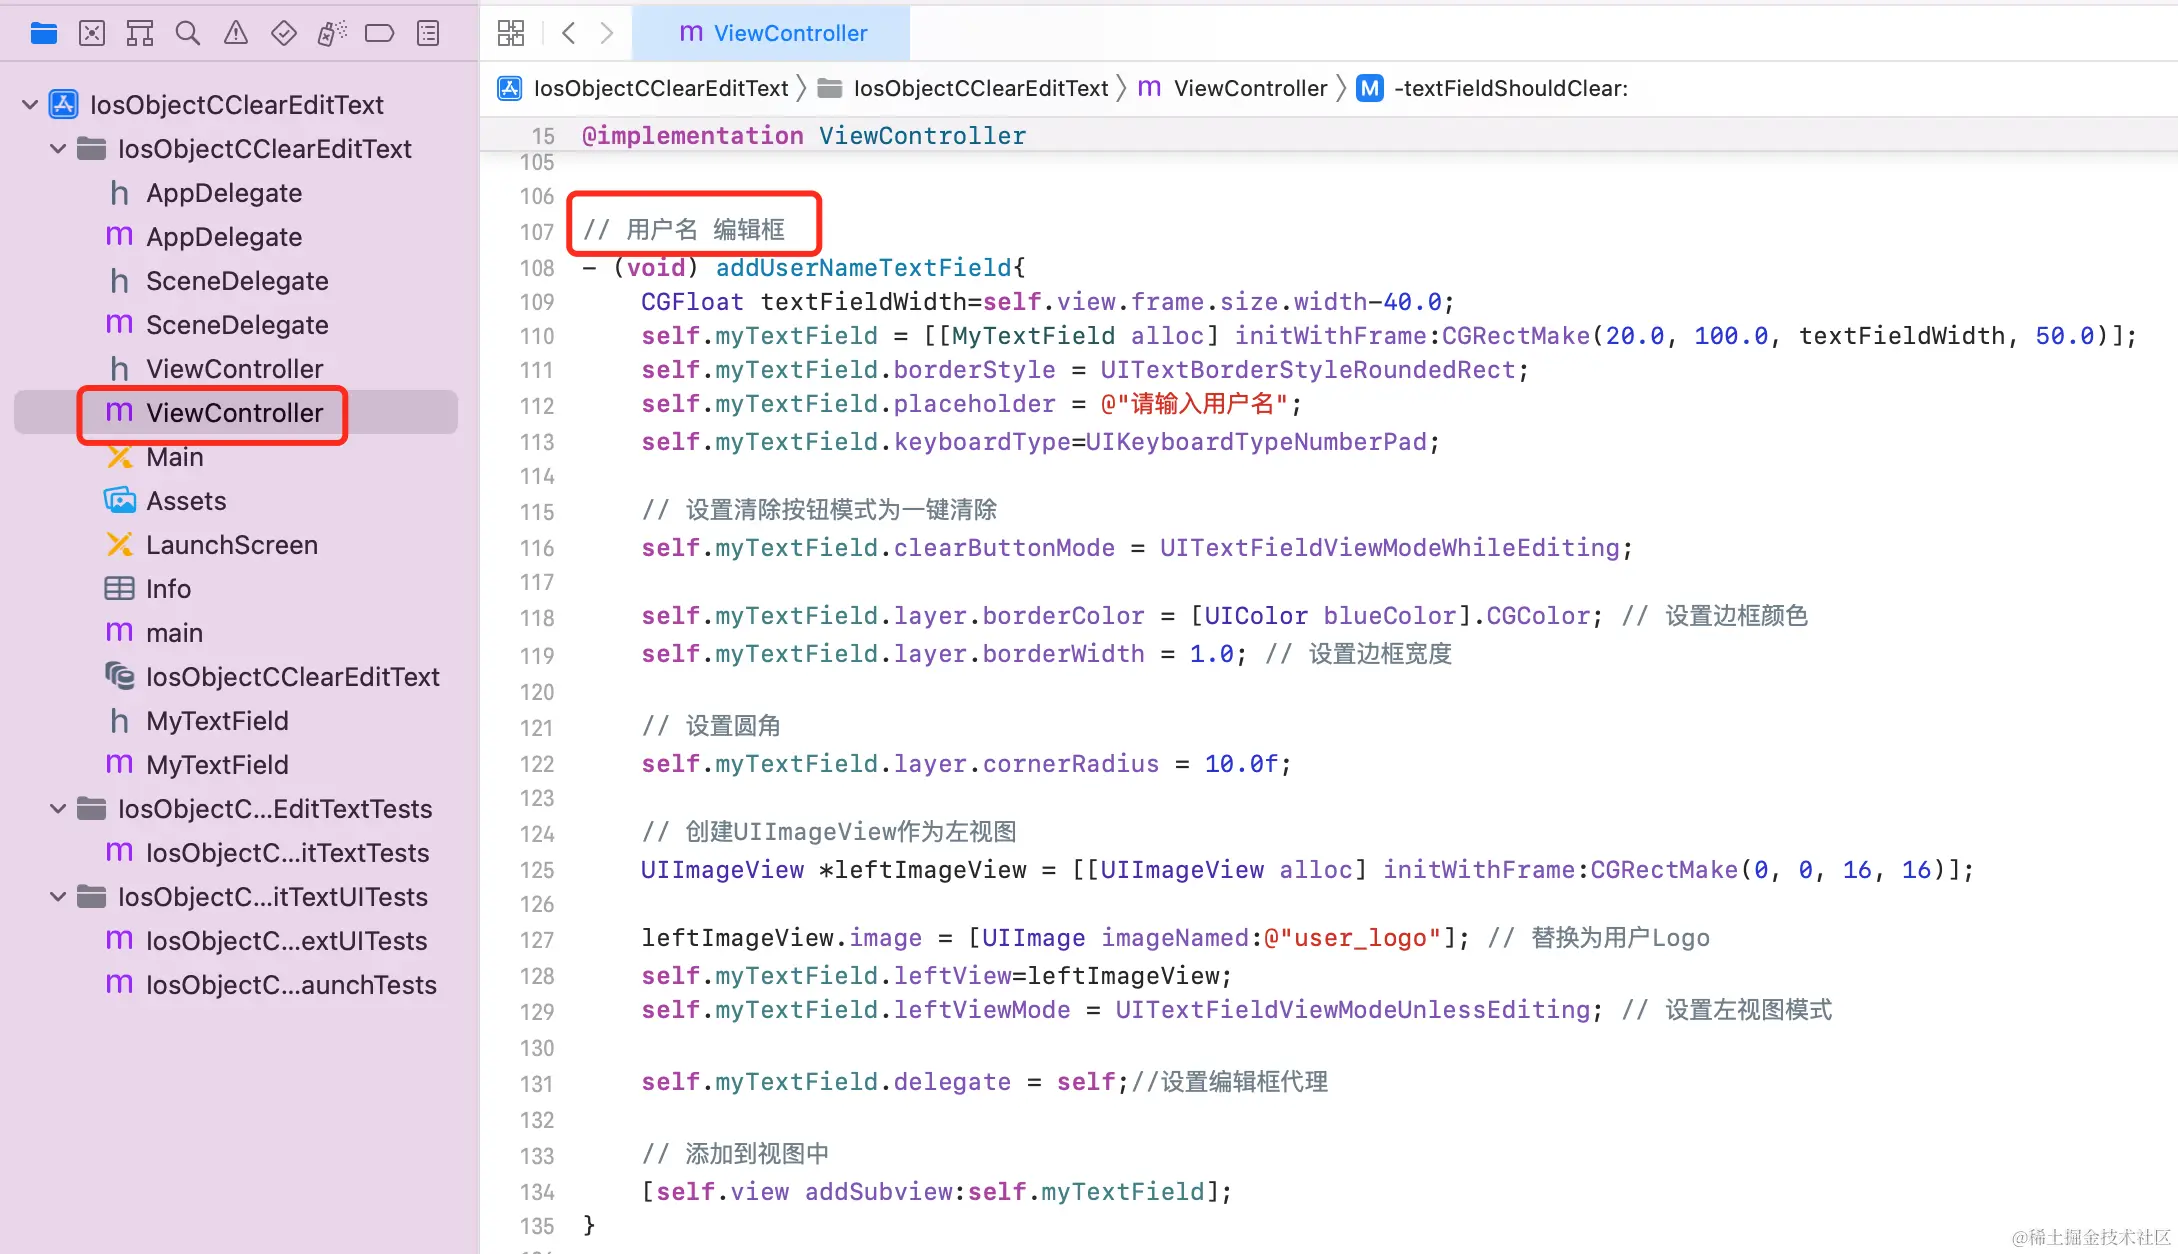Screen dimensions: 2178x1254
Task: Go back using the left arrow button
Action: [568, 33]
